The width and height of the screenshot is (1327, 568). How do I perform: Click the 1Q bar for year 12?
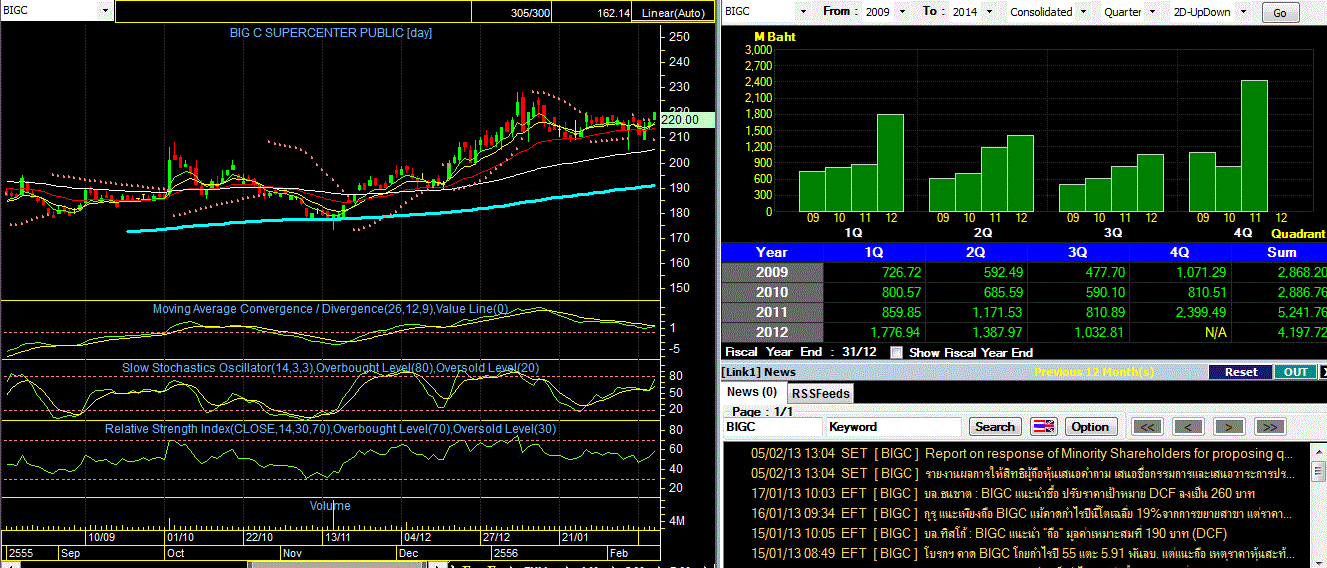[890, 163]
